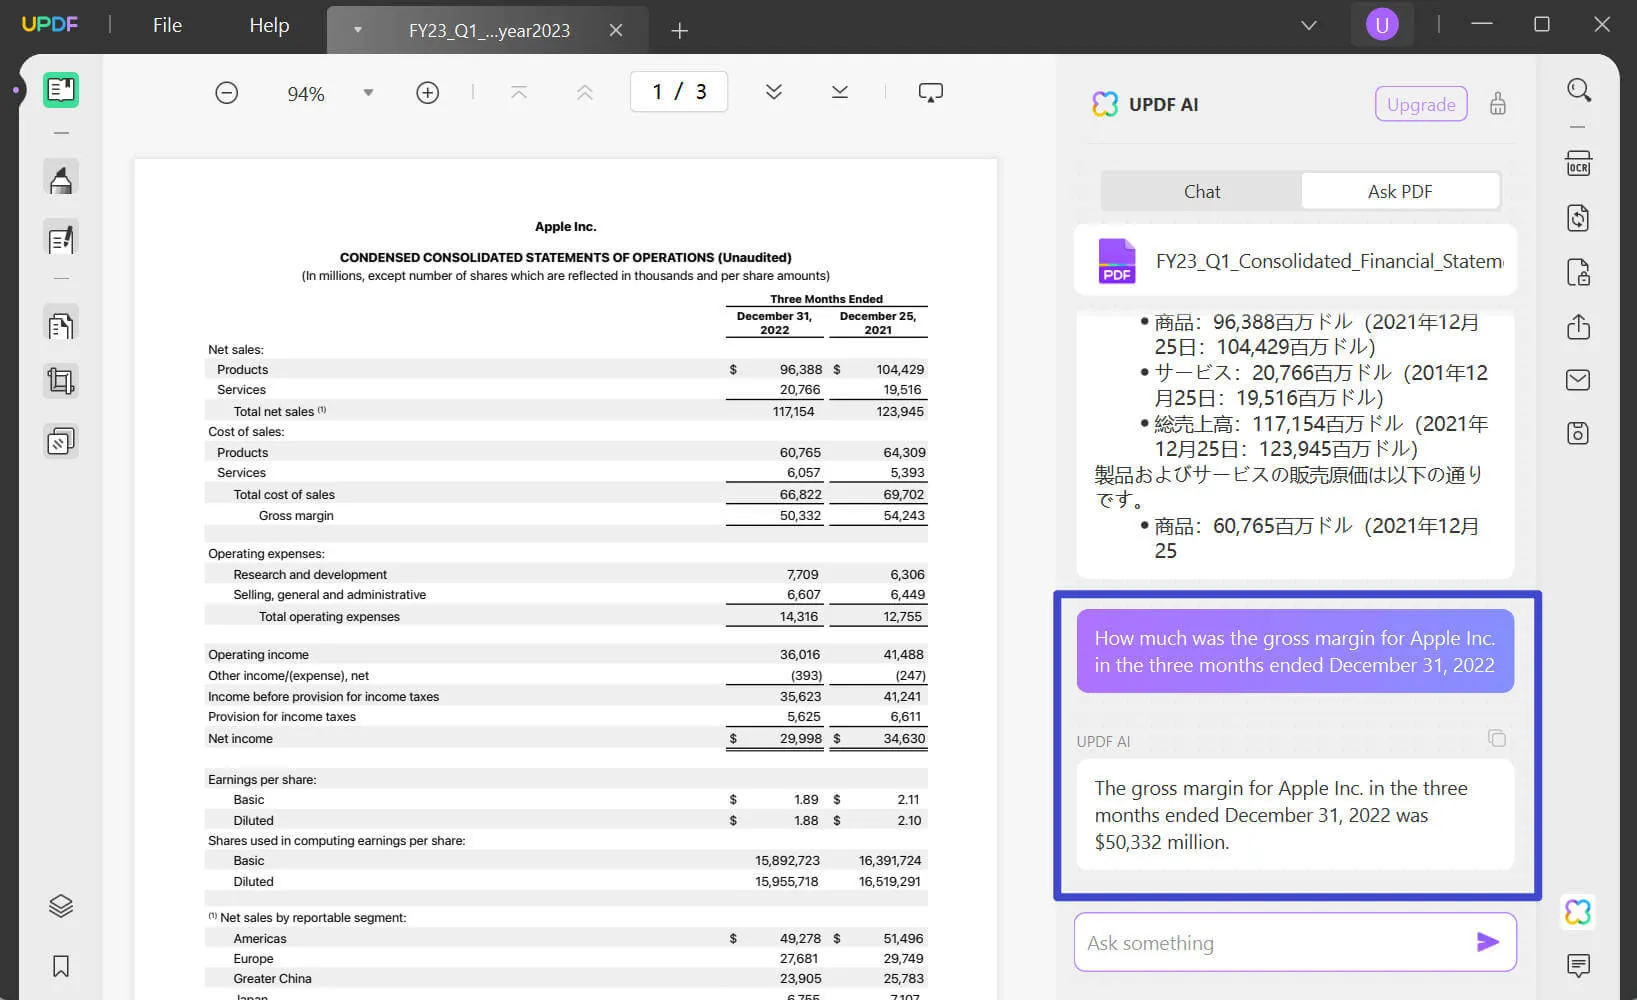
Task: Click the Share file icon
Action: (x=1578, y=327)
